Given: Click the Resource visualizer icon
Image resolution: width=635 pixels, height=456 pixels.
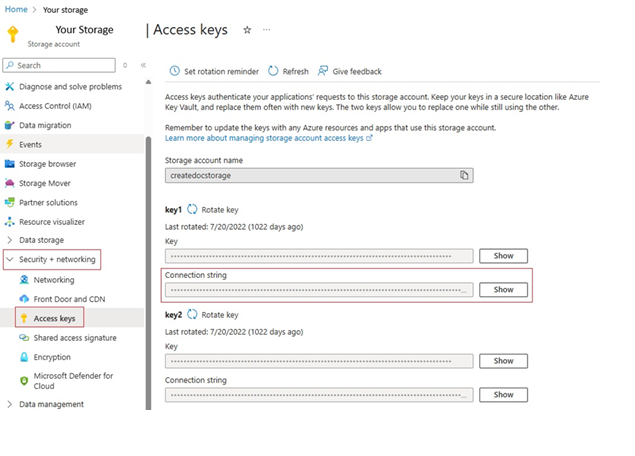Looking at the screenshot, I should coord(9,222).
